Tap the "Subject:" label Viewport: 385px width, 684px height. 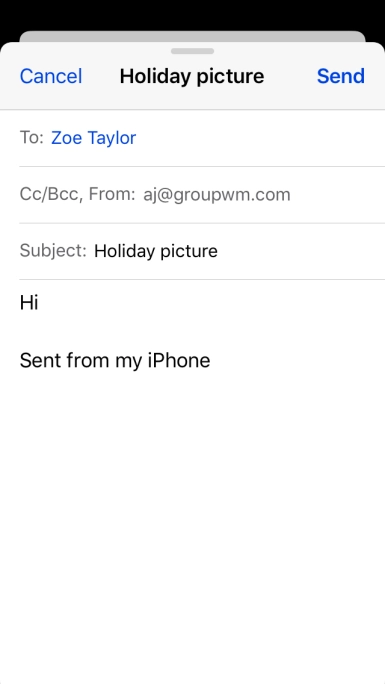tap(53, 251)
